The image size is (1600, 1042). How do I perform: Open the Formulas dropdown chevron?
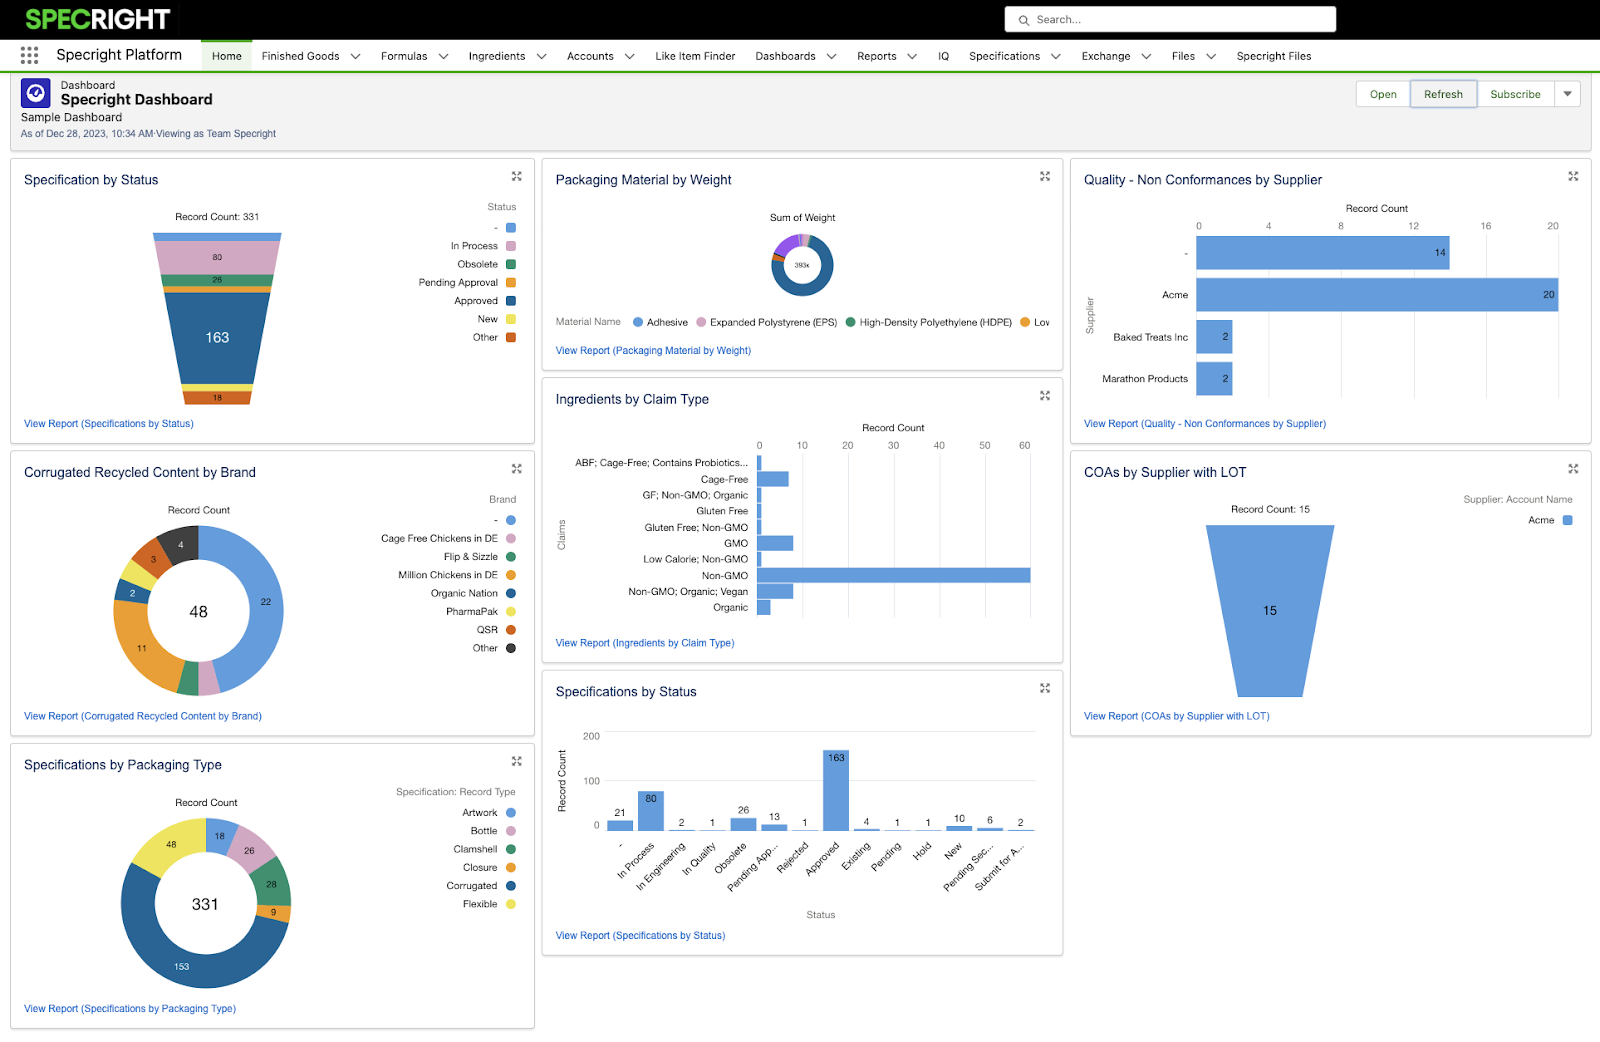[443, 56]
